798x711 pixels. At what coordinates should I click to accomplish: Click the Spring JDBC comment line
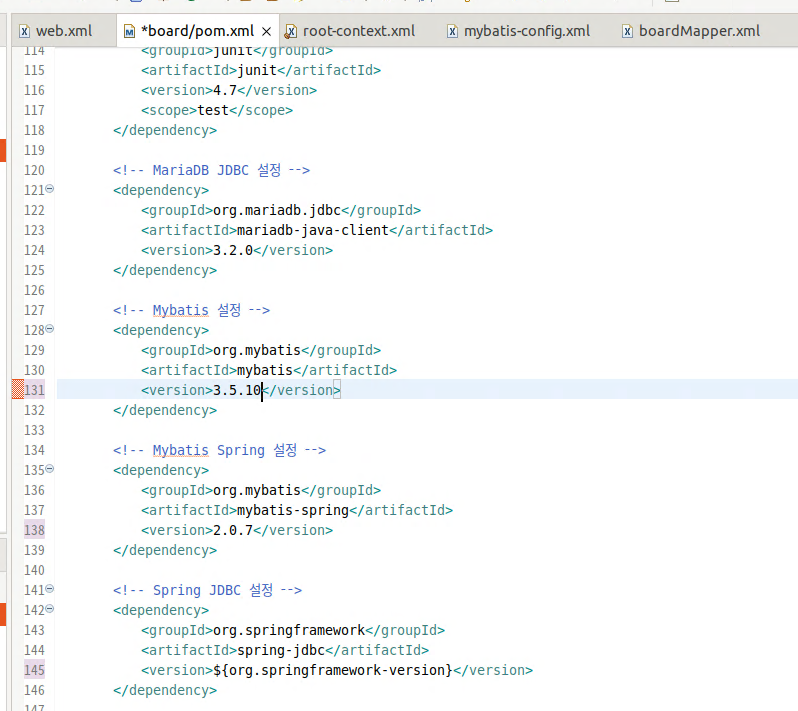point(207,590)
